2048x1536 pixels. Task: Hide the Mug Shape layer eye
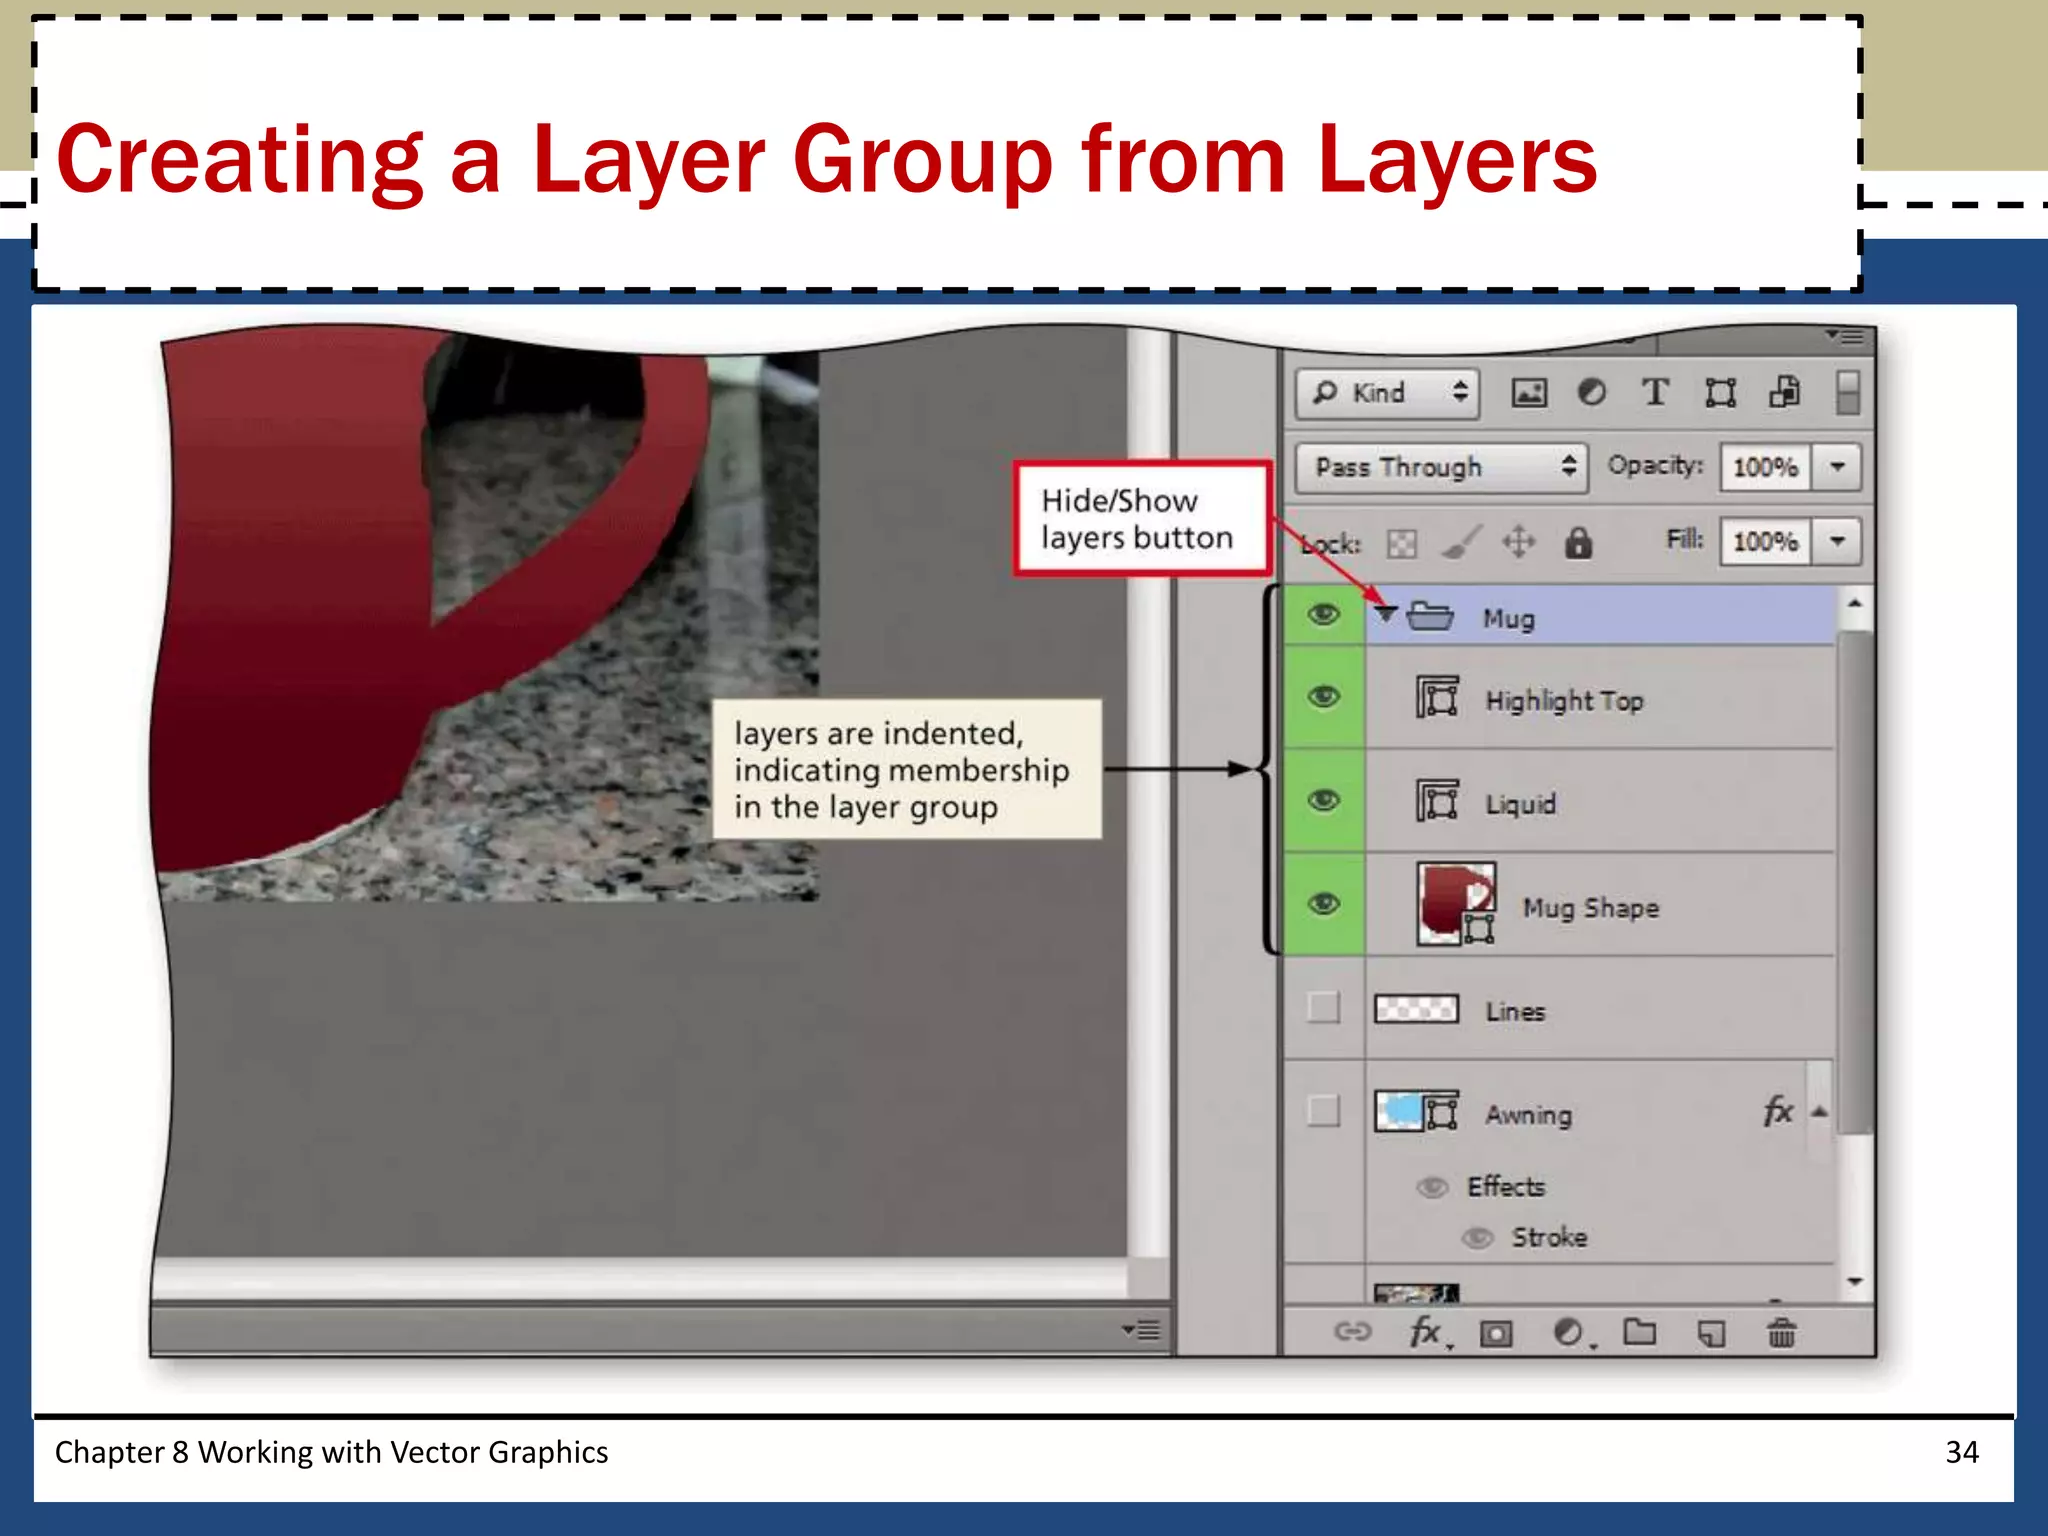[1324, 904]
